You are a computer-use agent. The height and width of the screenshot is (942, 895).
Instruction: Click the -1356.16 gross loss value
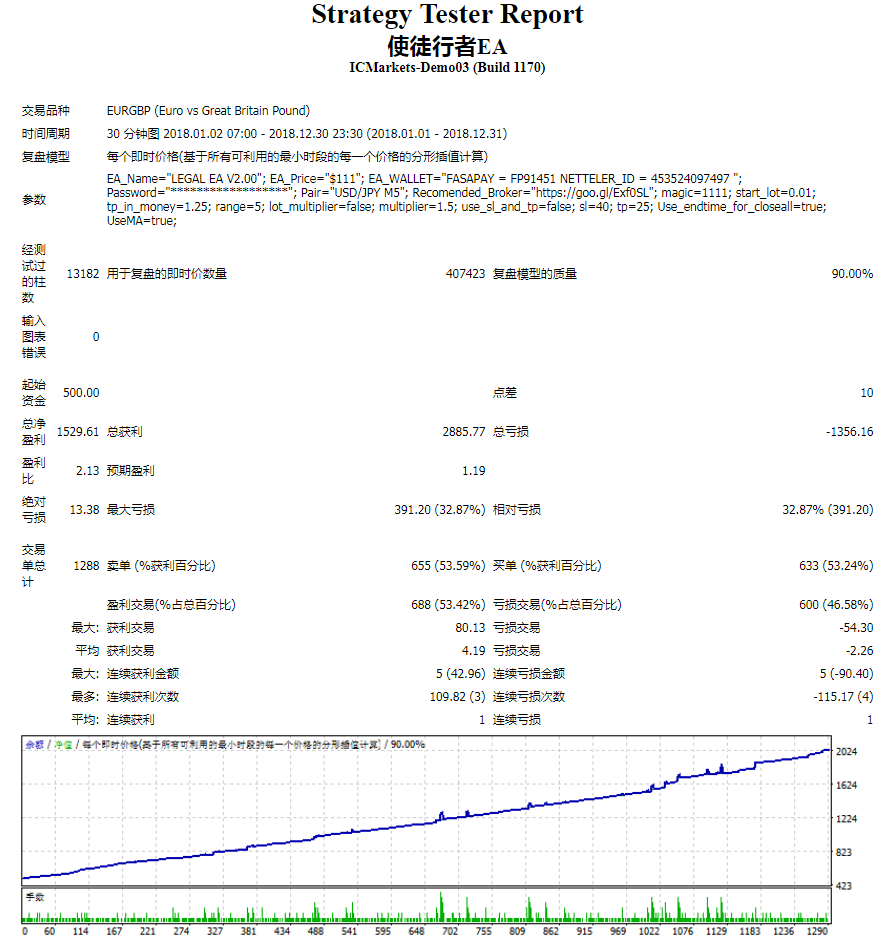tap(849, 432)
